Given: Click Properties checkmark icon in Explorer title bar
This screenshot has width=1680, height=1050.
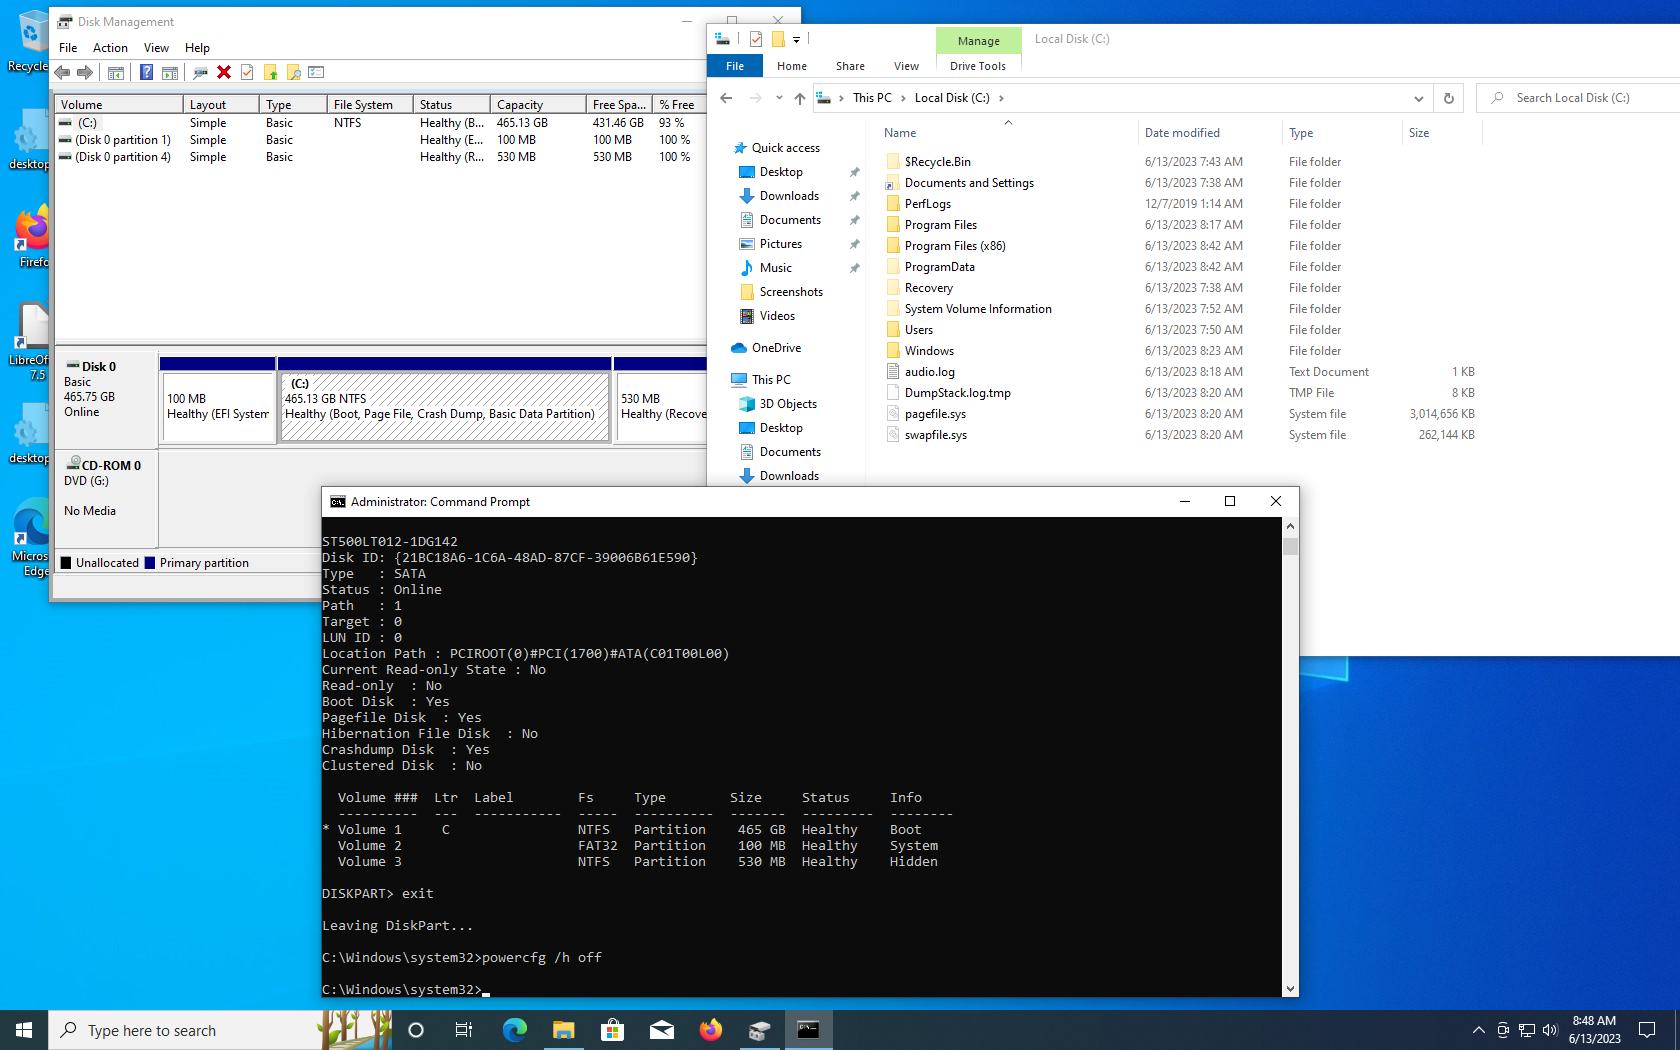Looking at the screenshot, I should [755, 39].
